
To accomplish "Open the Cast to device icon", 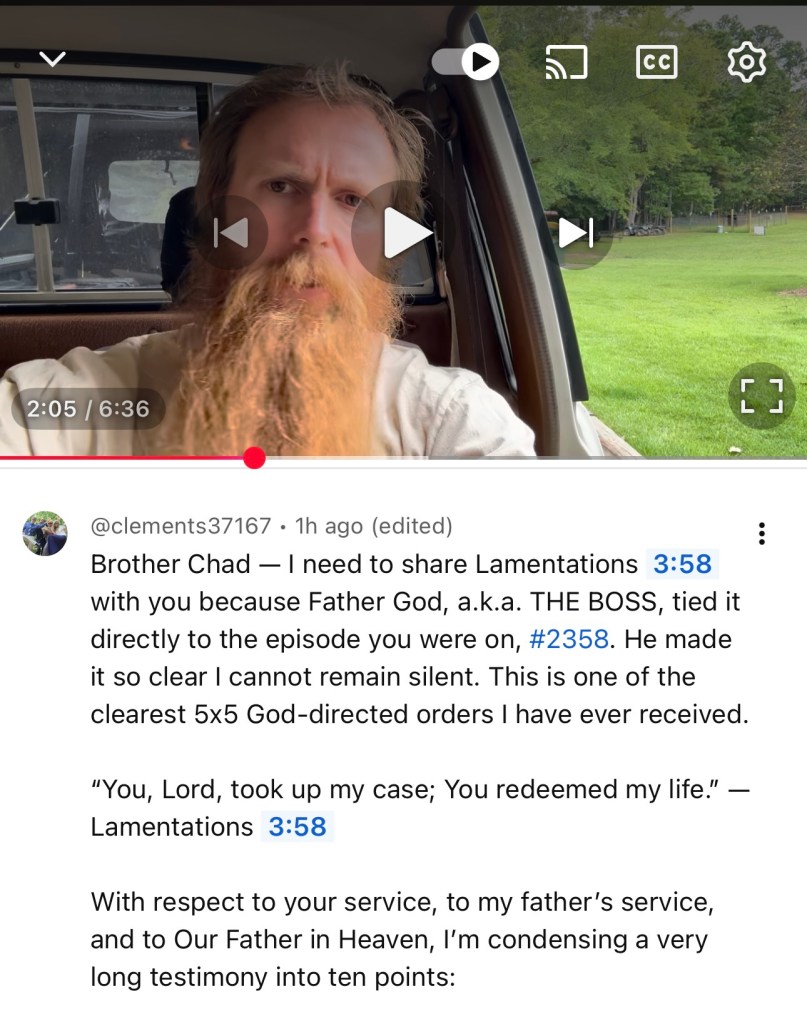I will [x=566, y=62].
